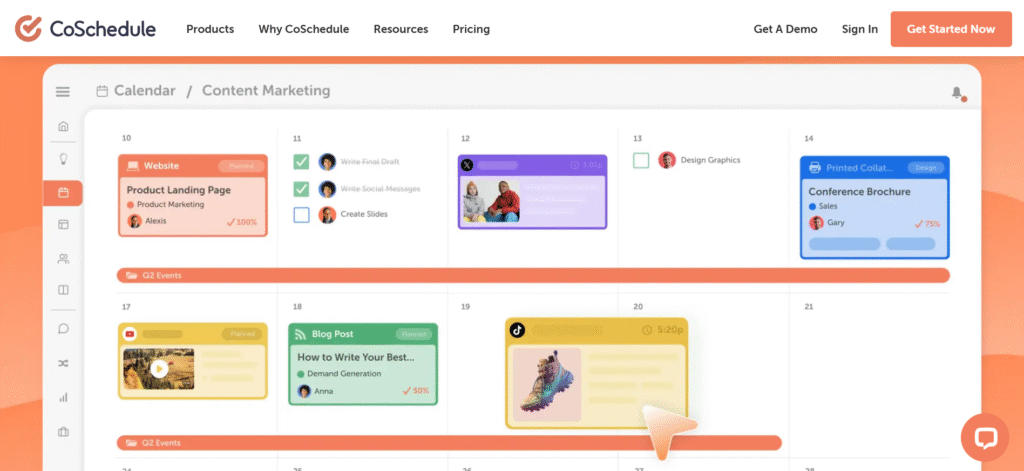Open the lightbulb ideas icon in sidebar
This screenshot has height=471, width=1024.
[x=63, y=159]
